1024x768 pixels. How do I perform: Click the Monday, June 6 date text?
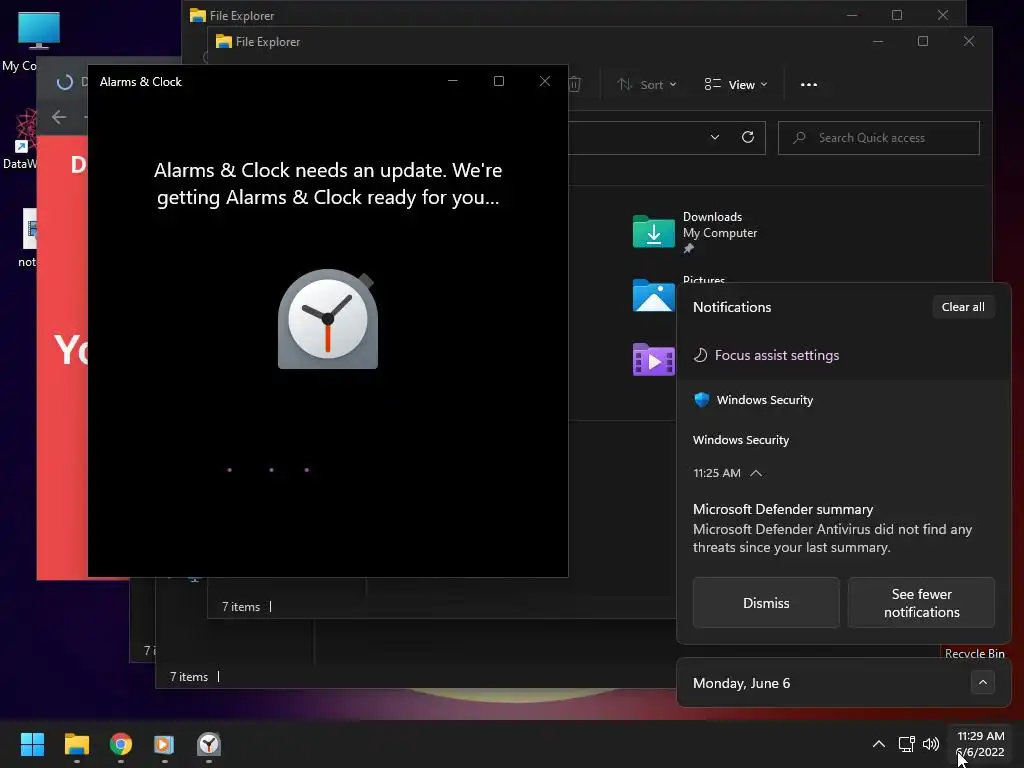pos(741,683)
